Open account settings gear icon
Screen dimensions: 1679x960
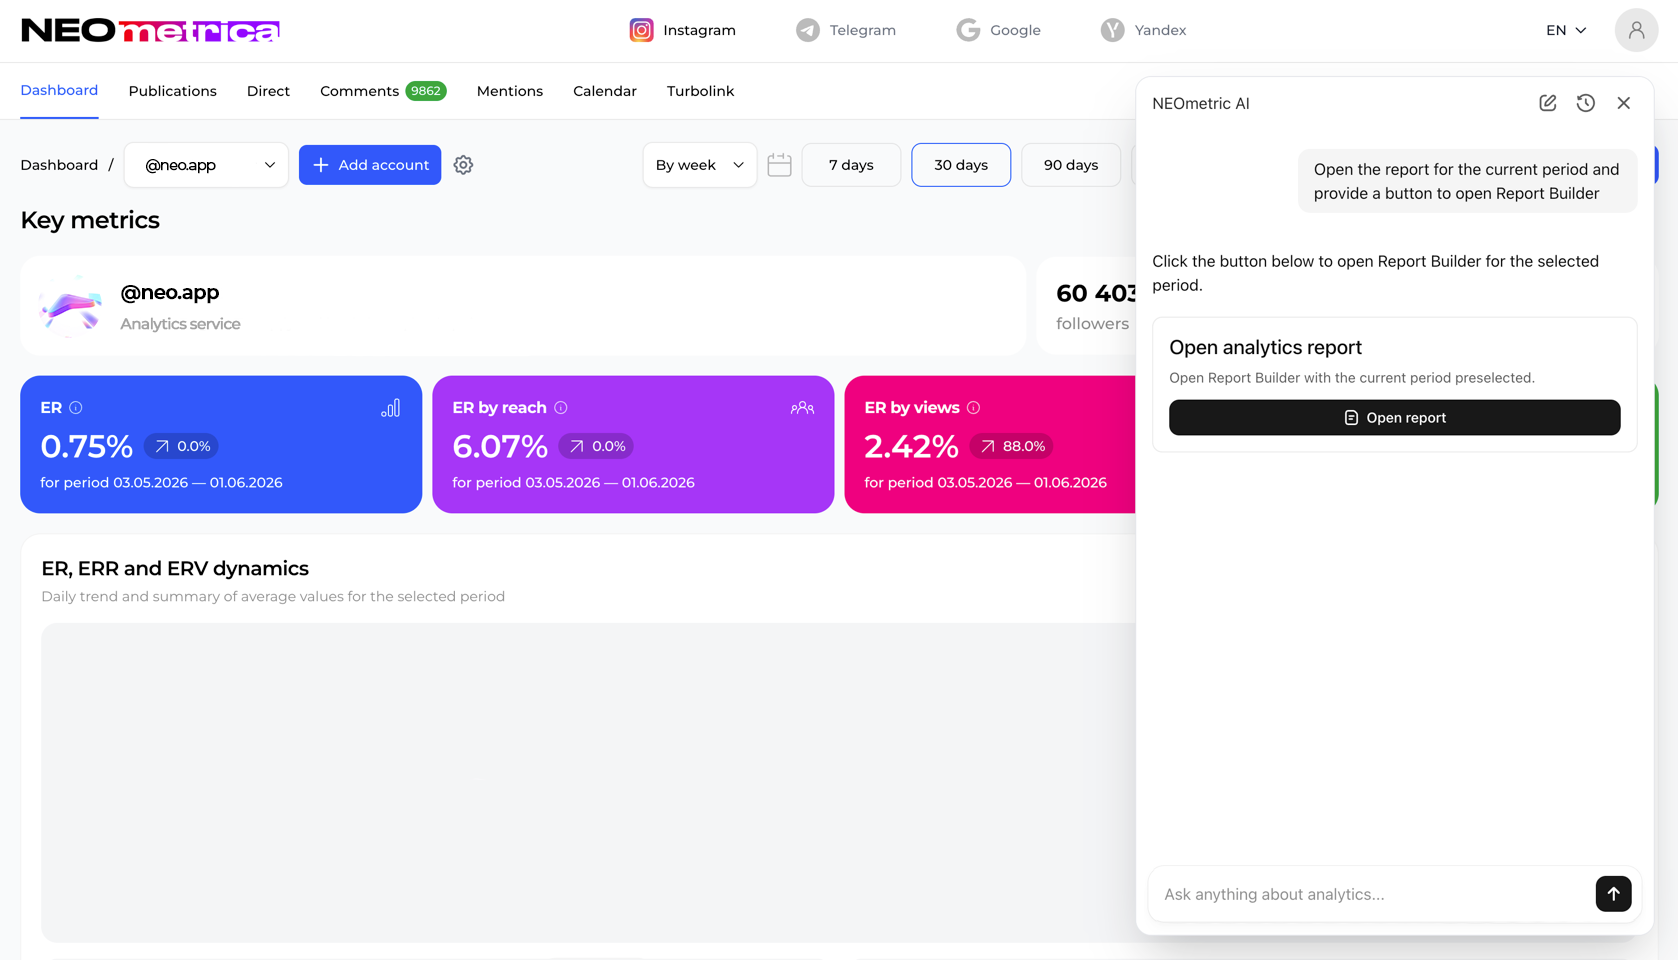[463, 165]
